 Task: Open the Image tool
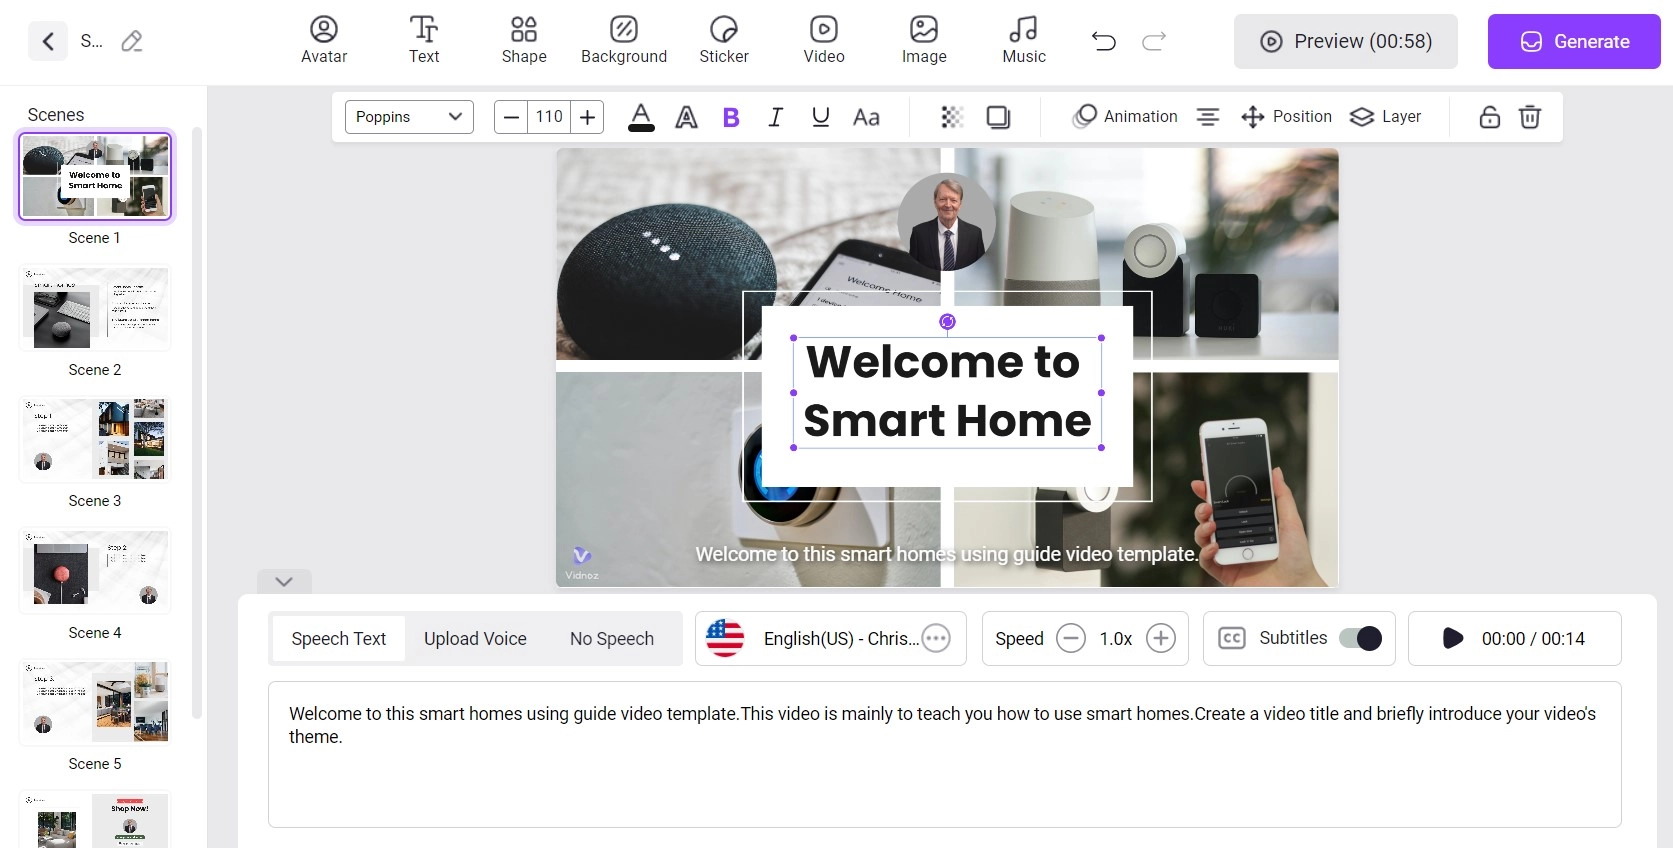click(924, 41)
